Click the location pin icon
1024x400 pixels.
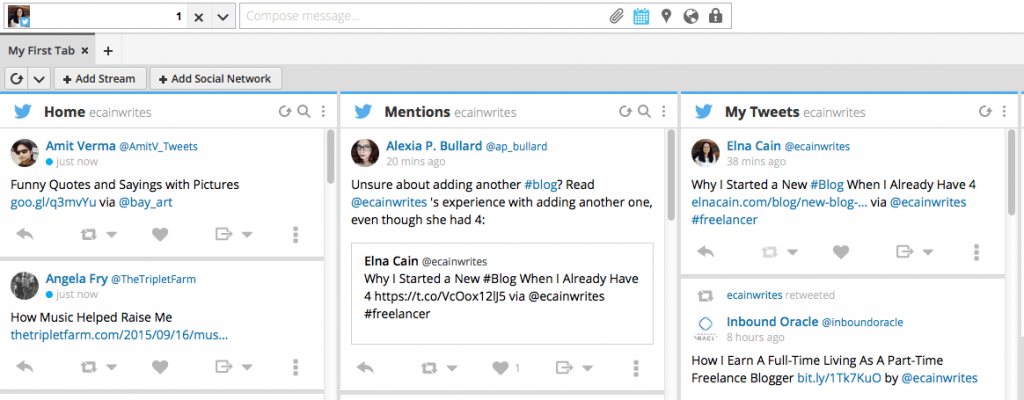click(x=666, y=16)
